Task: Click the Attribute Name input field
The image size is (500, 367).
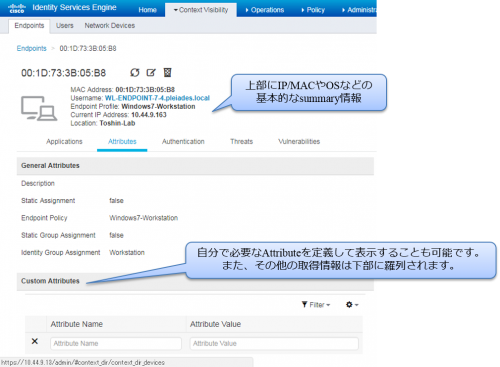Action: tap(116, 343)
